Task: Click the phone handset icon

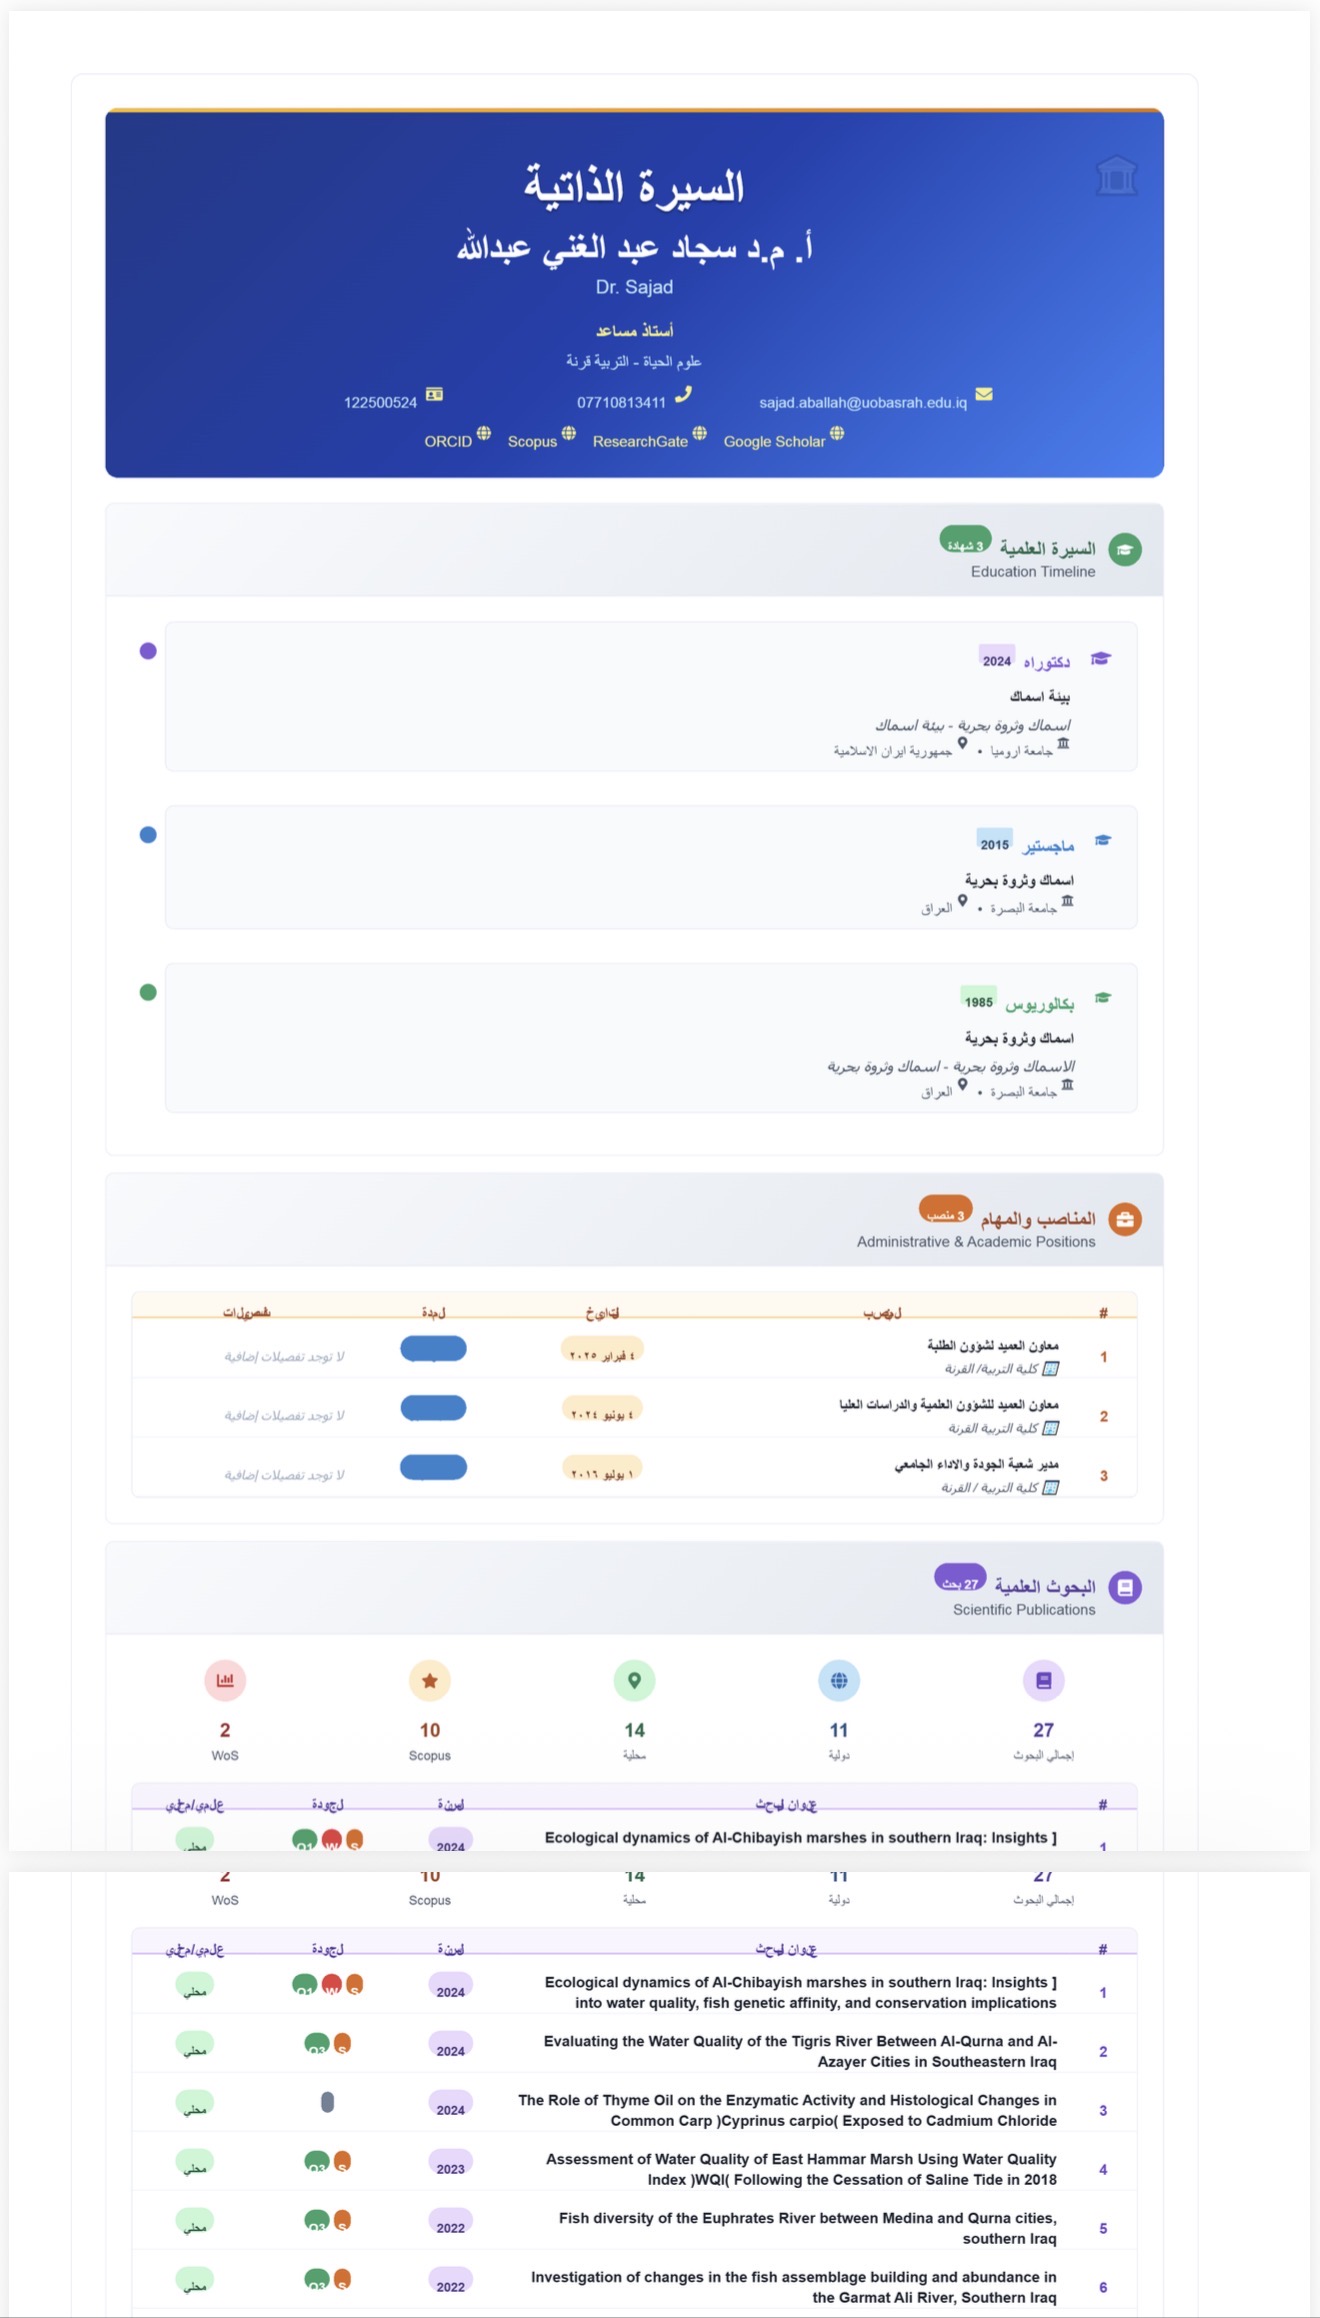Action: 683,395
